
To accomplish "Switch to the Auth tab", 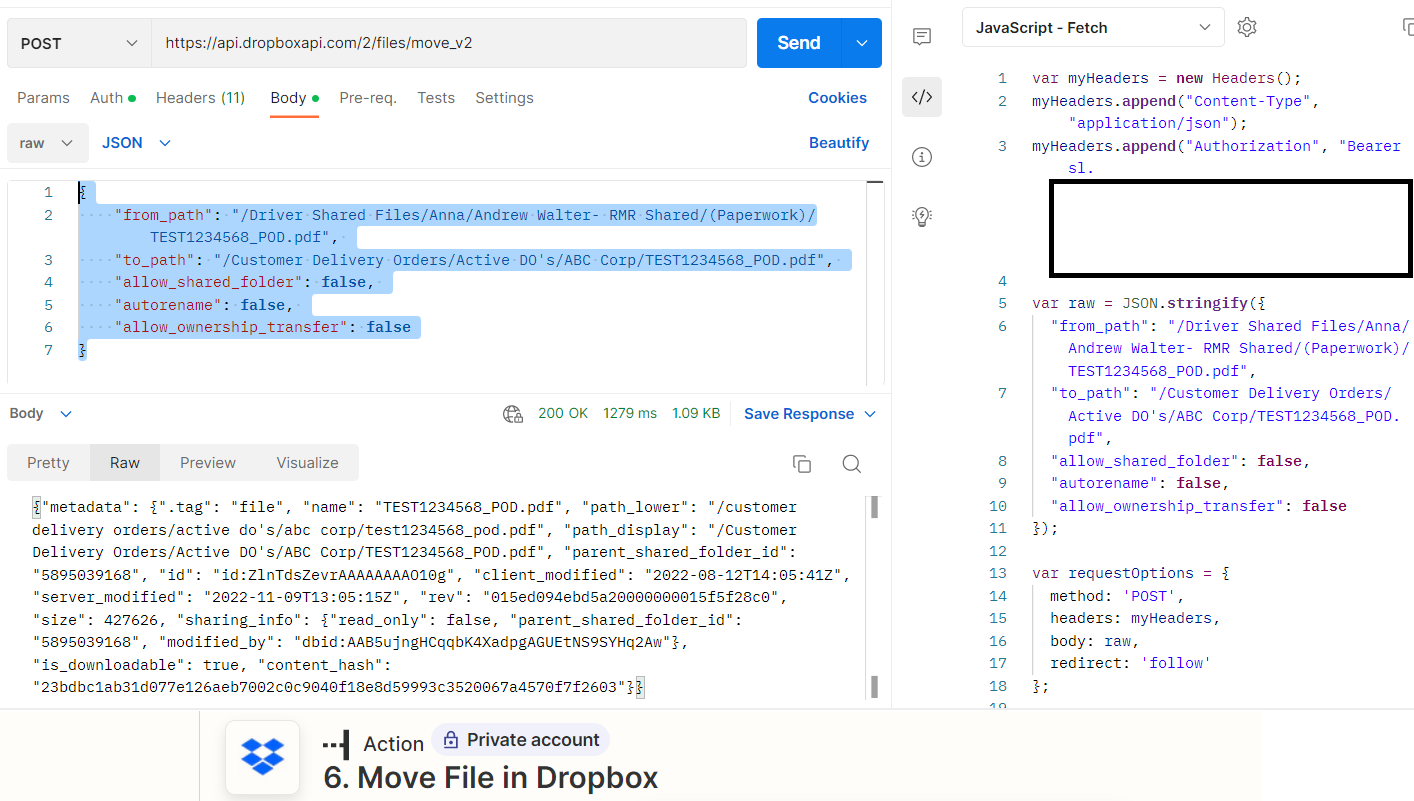I will (x=112, y=98).
